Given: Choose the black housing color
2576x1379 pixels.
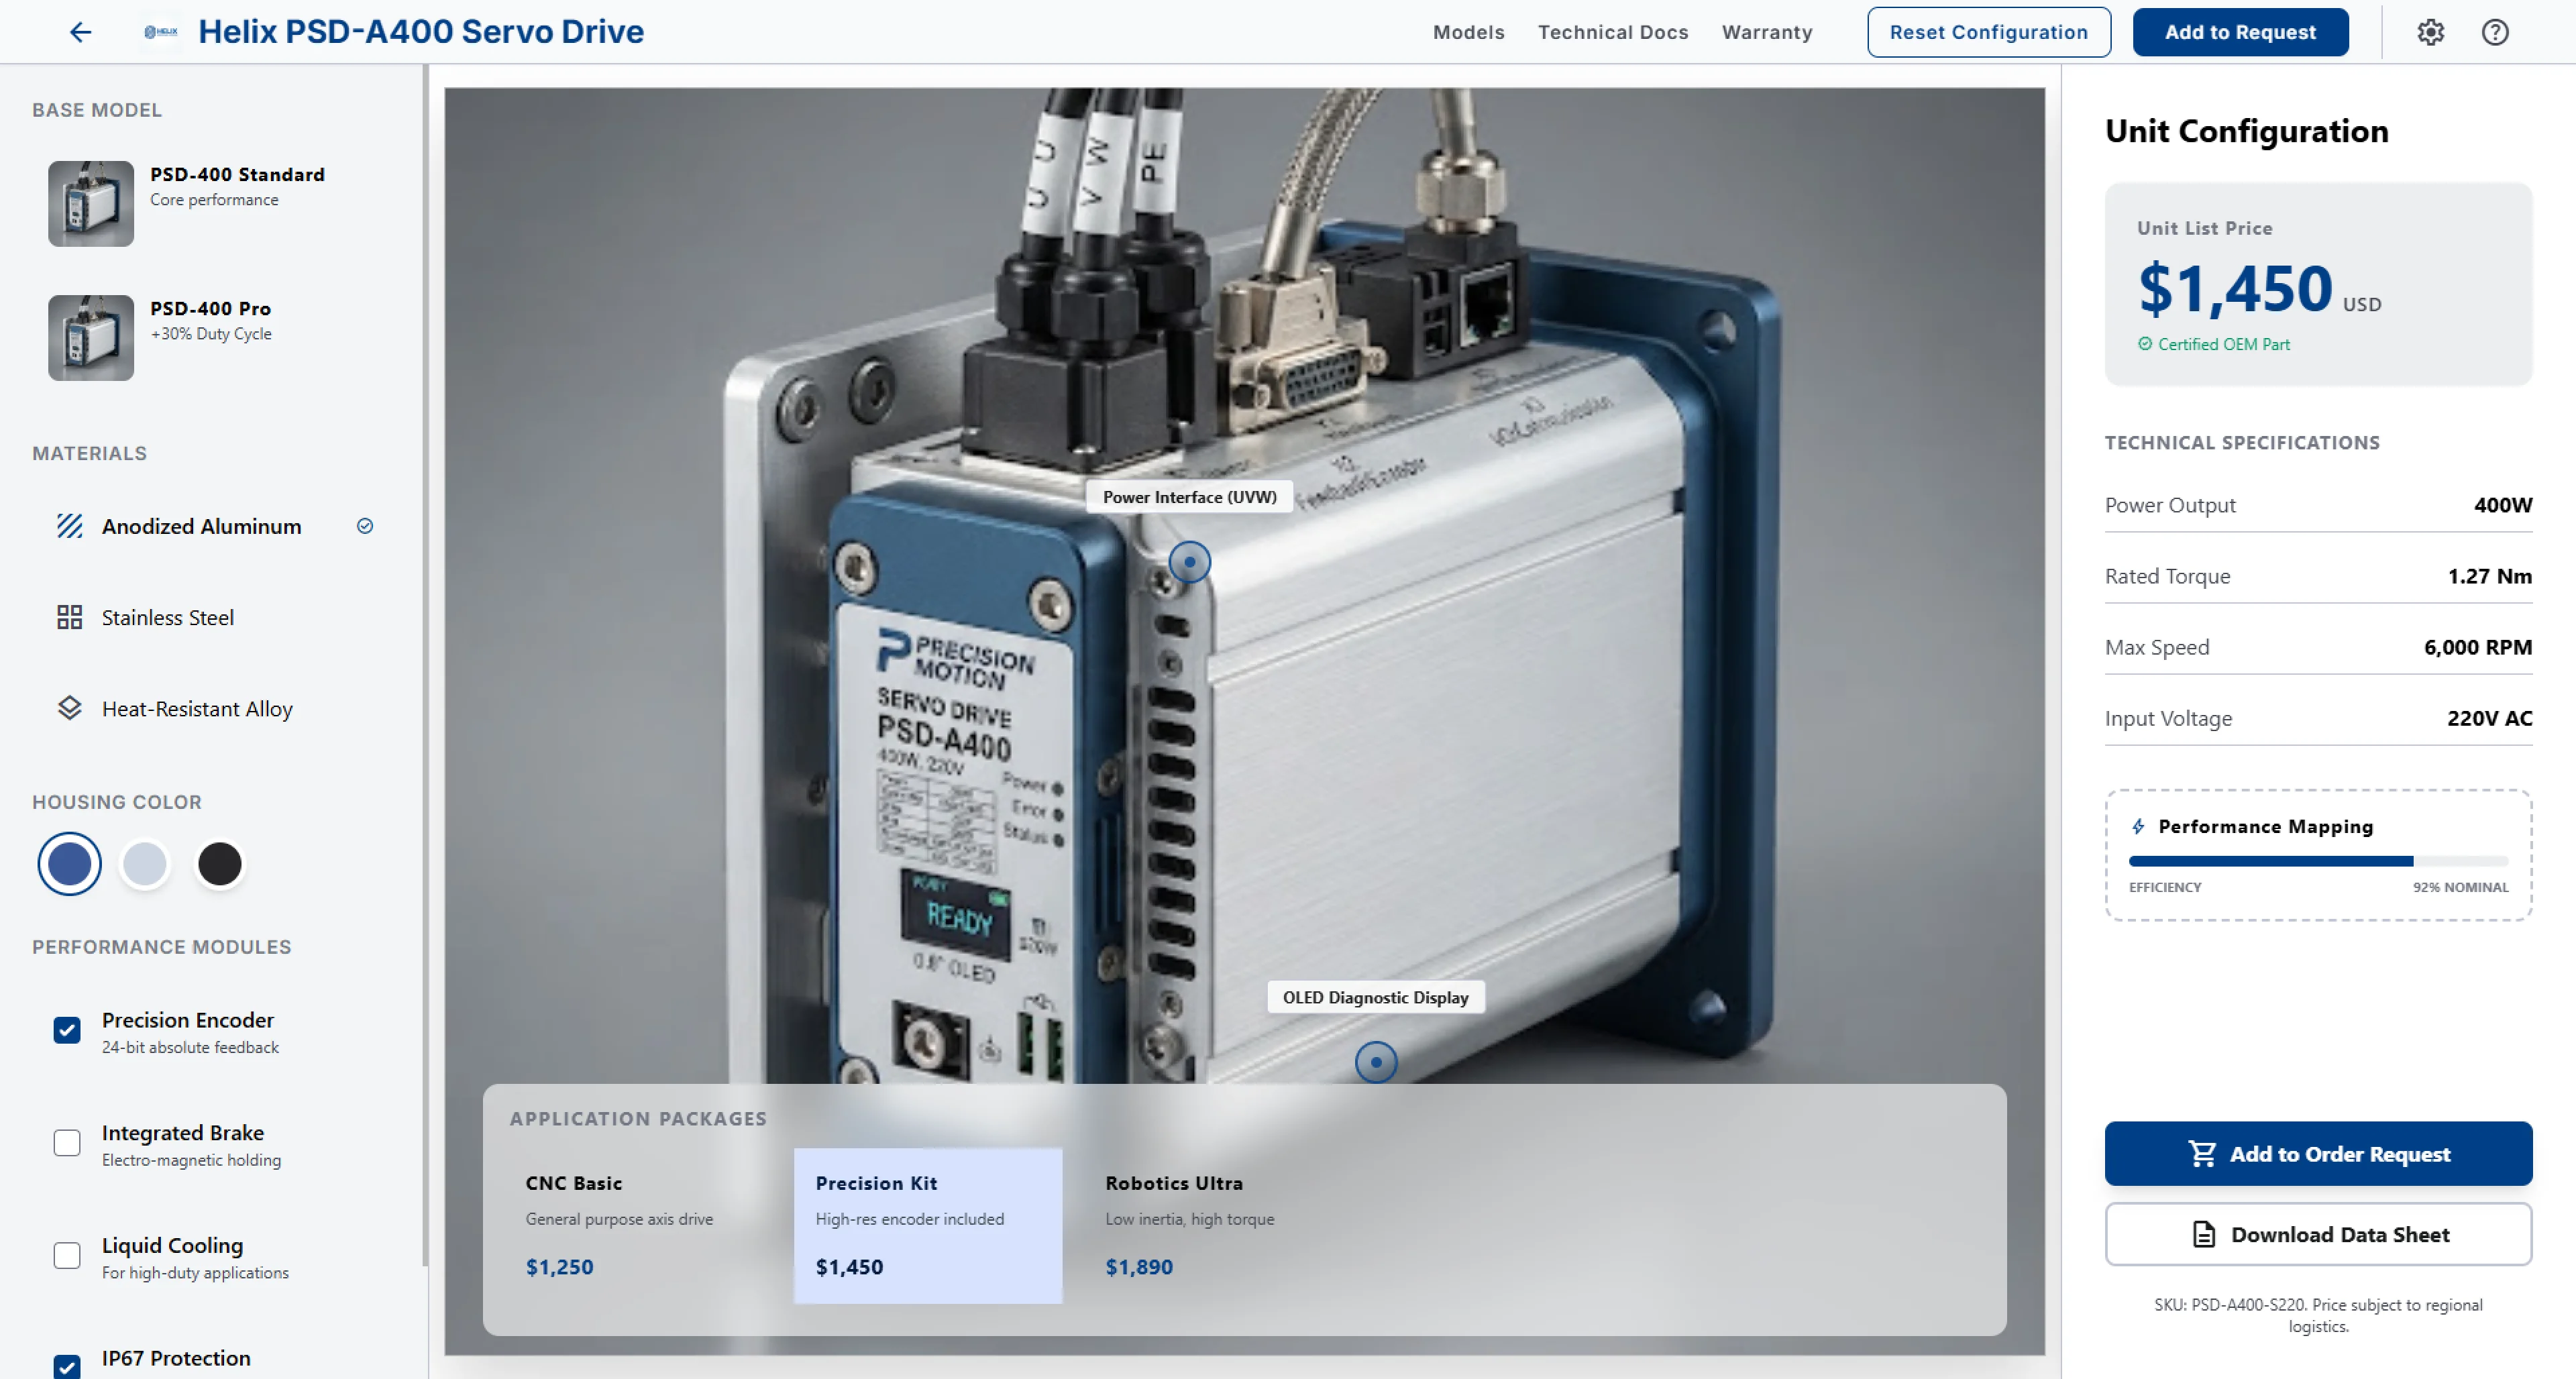Looking at the screenshot, I should tap(219, 864).
